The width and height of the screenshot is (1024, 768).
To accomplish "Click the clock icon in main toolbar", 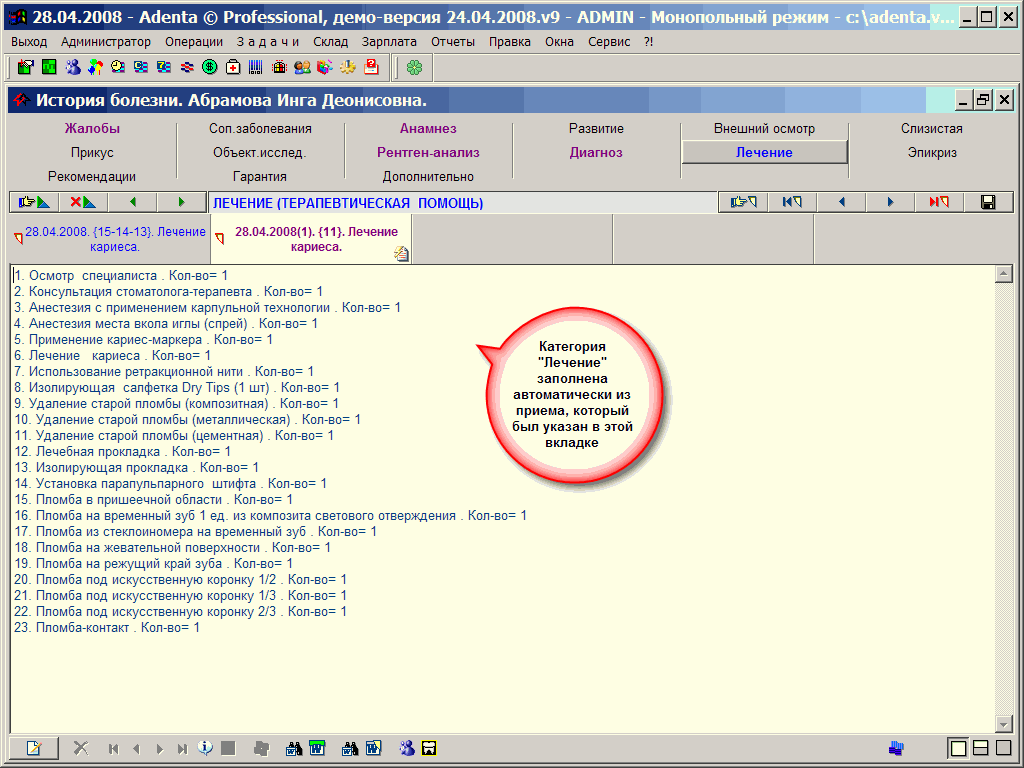I will (x=118, y=67).
